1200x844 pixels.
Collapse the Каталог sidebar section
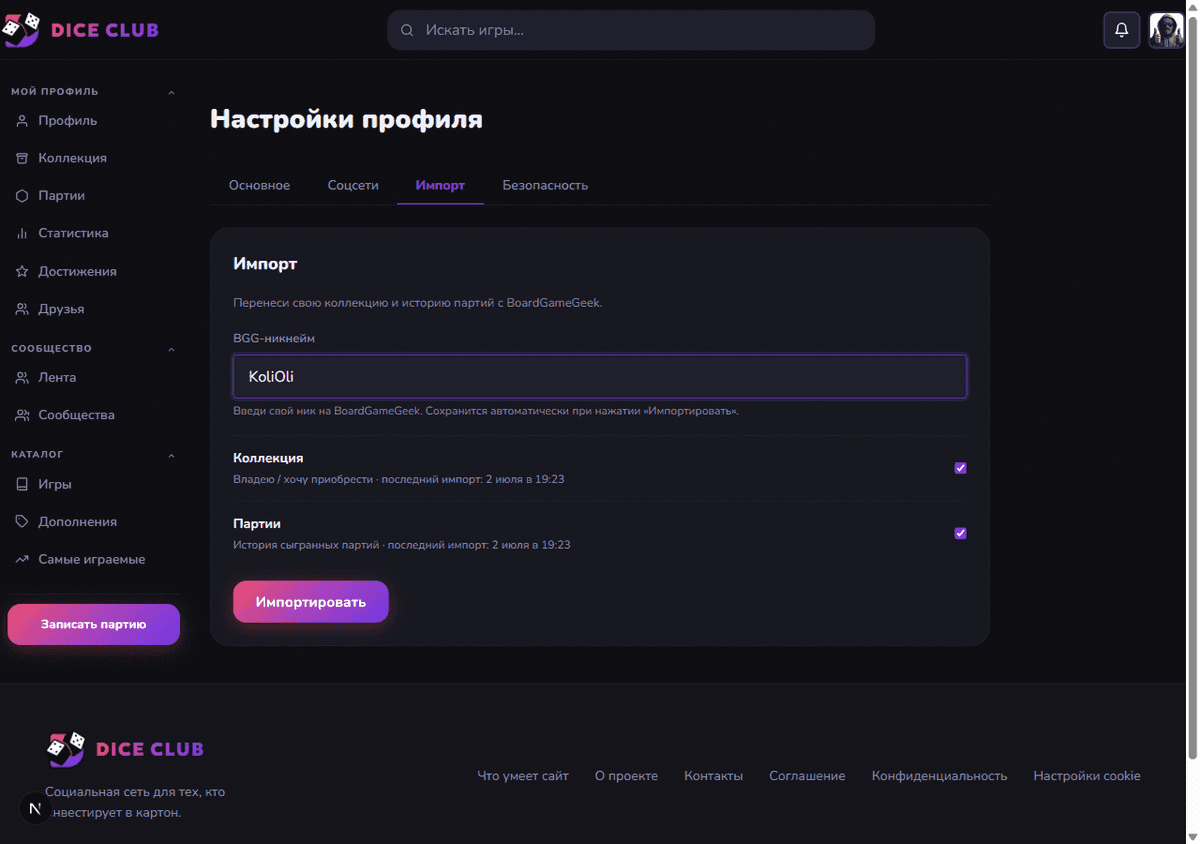click(171, 455)
